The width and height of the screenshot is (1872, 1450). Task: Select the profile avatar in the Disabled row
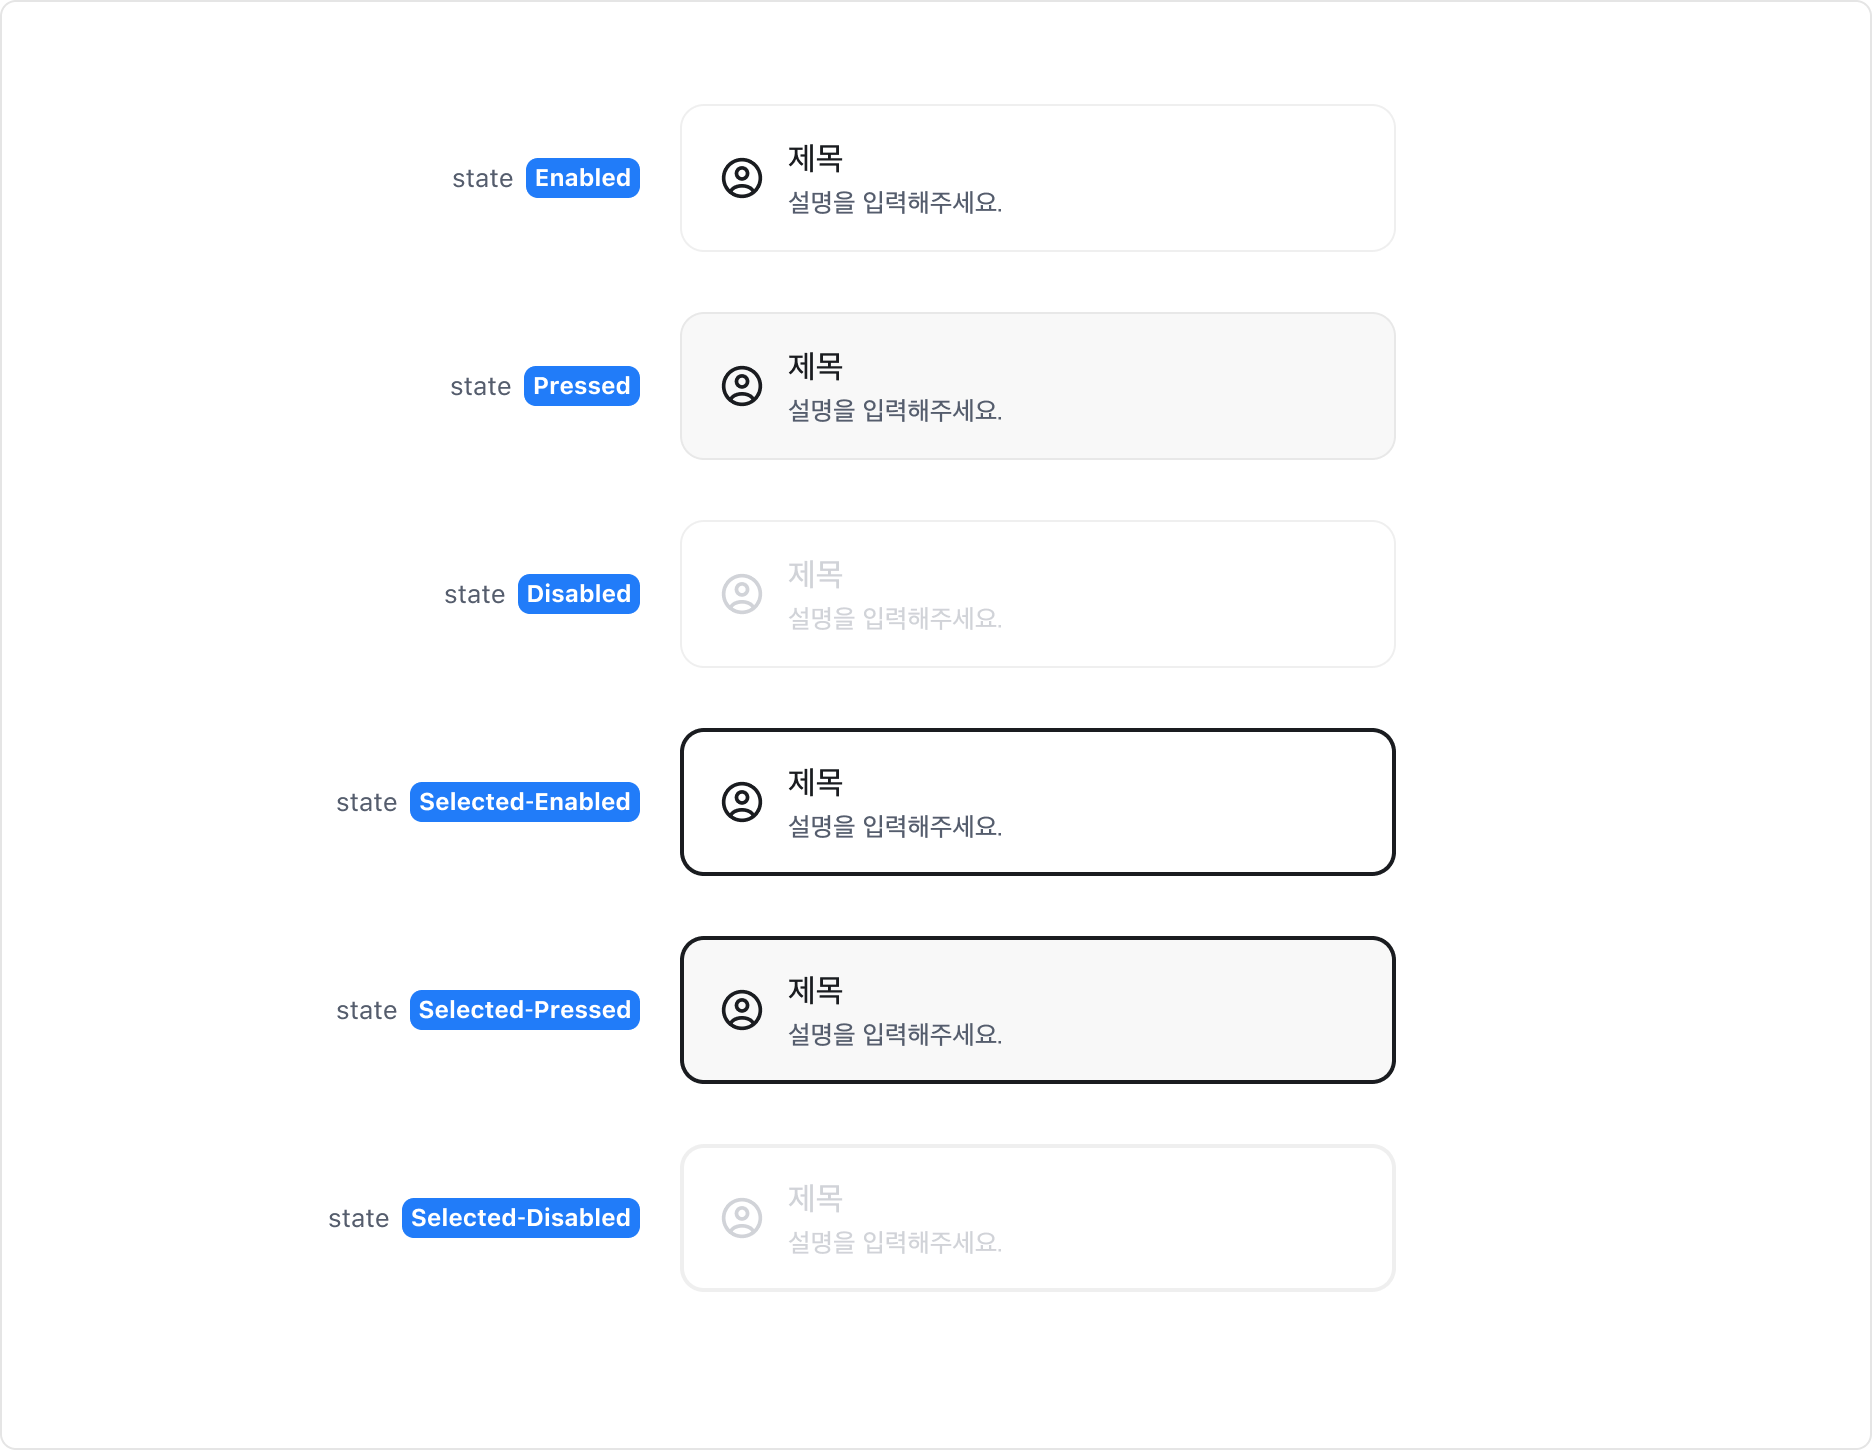tap(741, 594)
